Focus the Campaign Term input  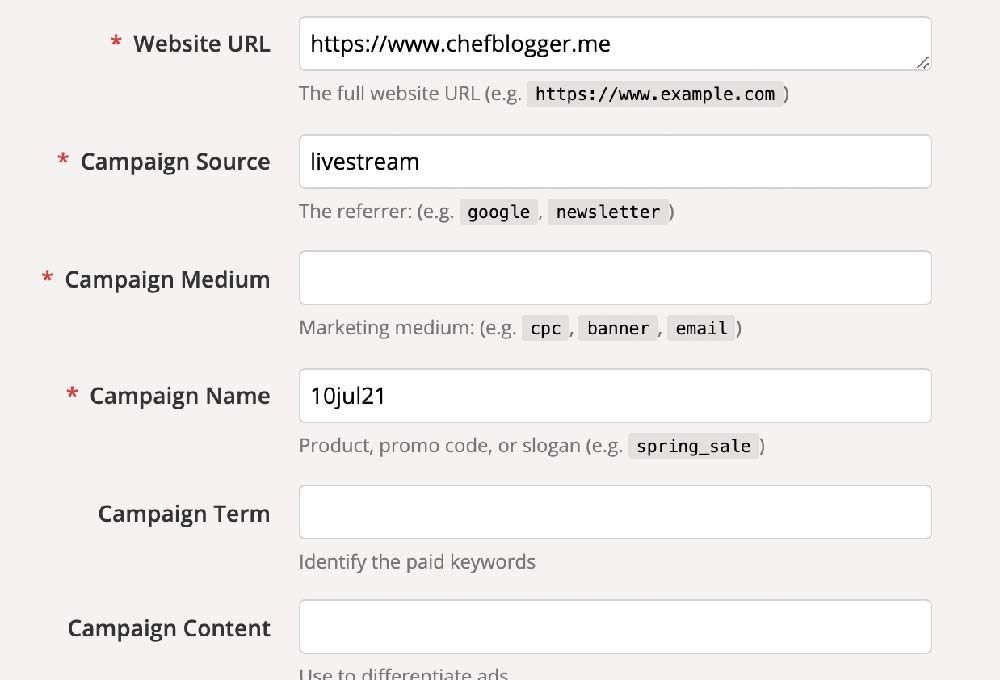tap(614, 512)
